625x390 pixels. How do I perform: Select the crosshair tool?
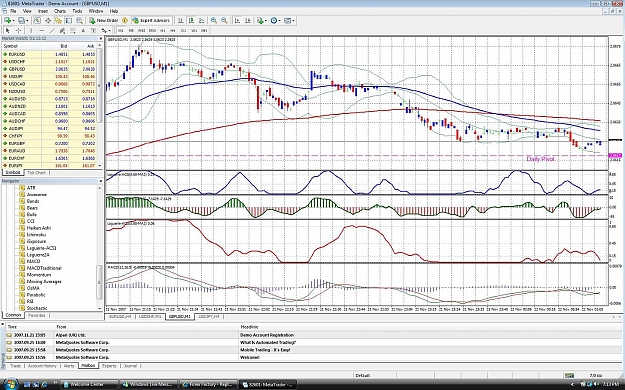(18, 30)
